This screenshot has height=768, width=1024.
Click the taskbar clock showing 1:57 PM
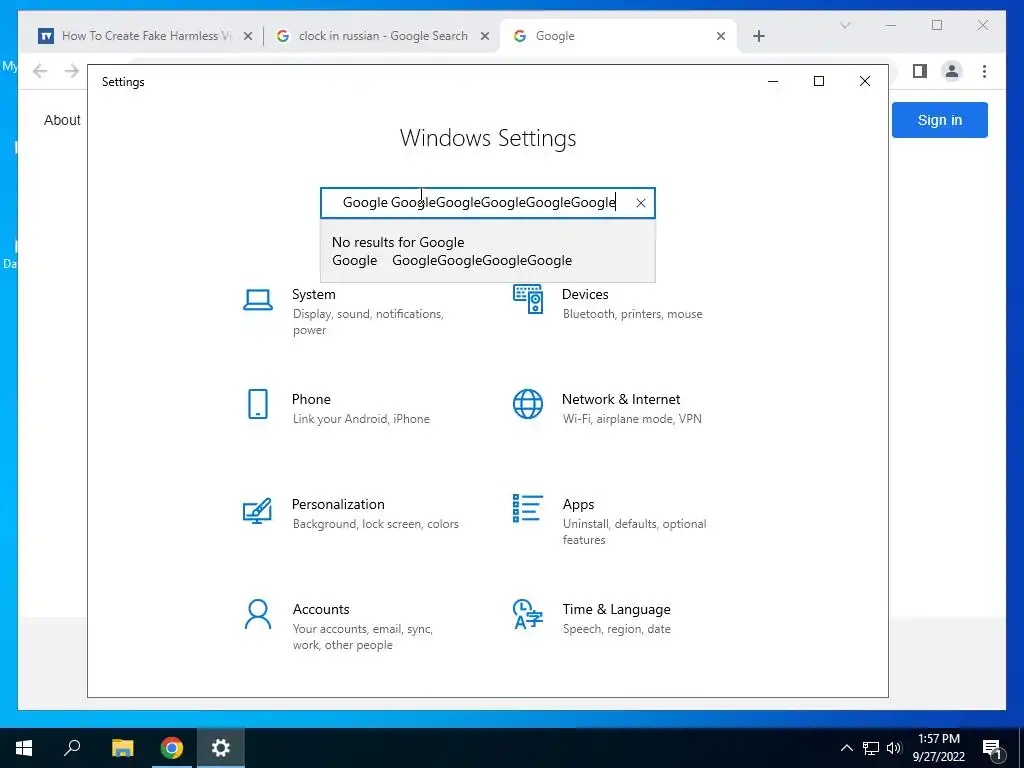click(x=938, y=748)
